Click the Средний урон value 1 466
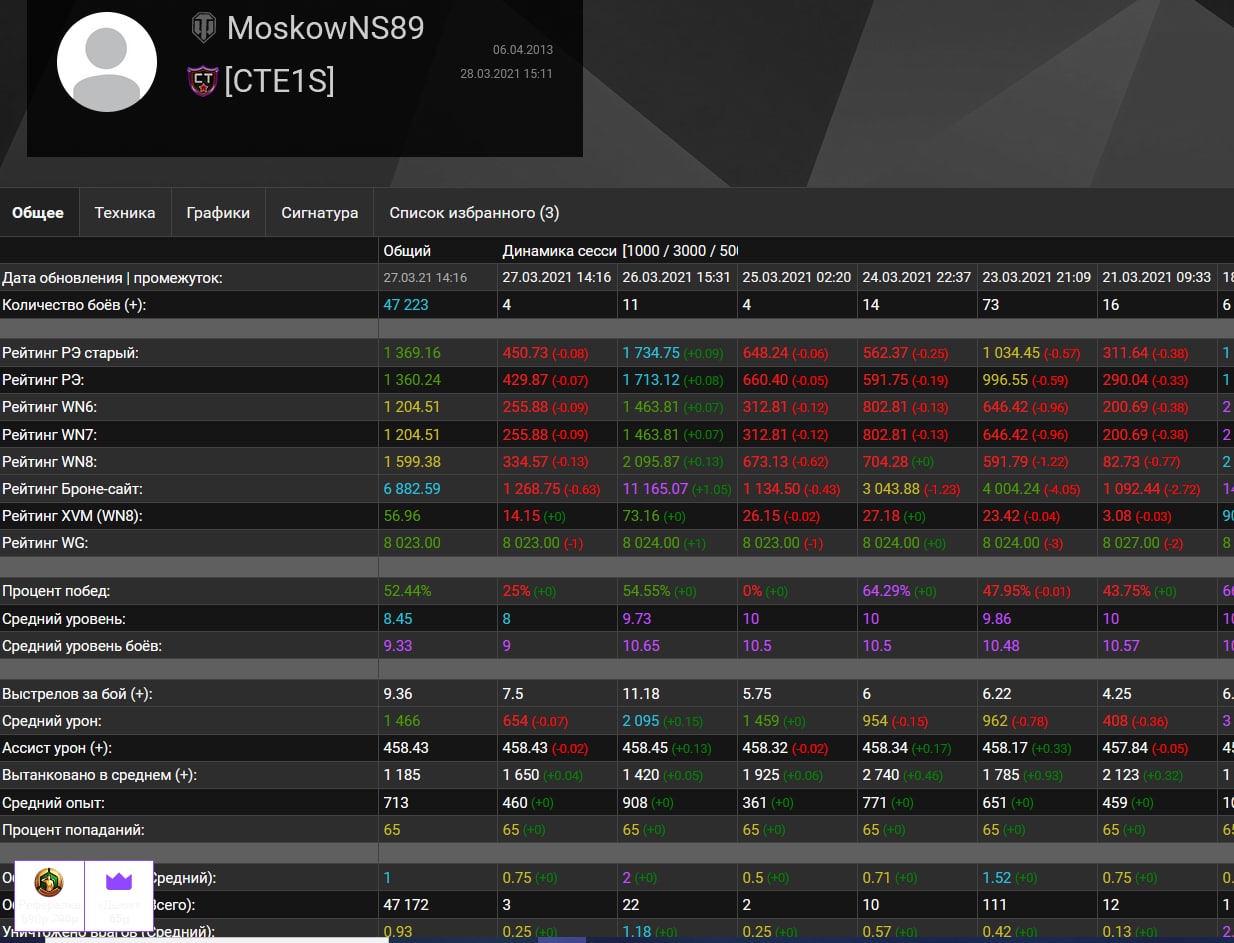The height and width of the screenshot is (943, 1234). (402, 721)
